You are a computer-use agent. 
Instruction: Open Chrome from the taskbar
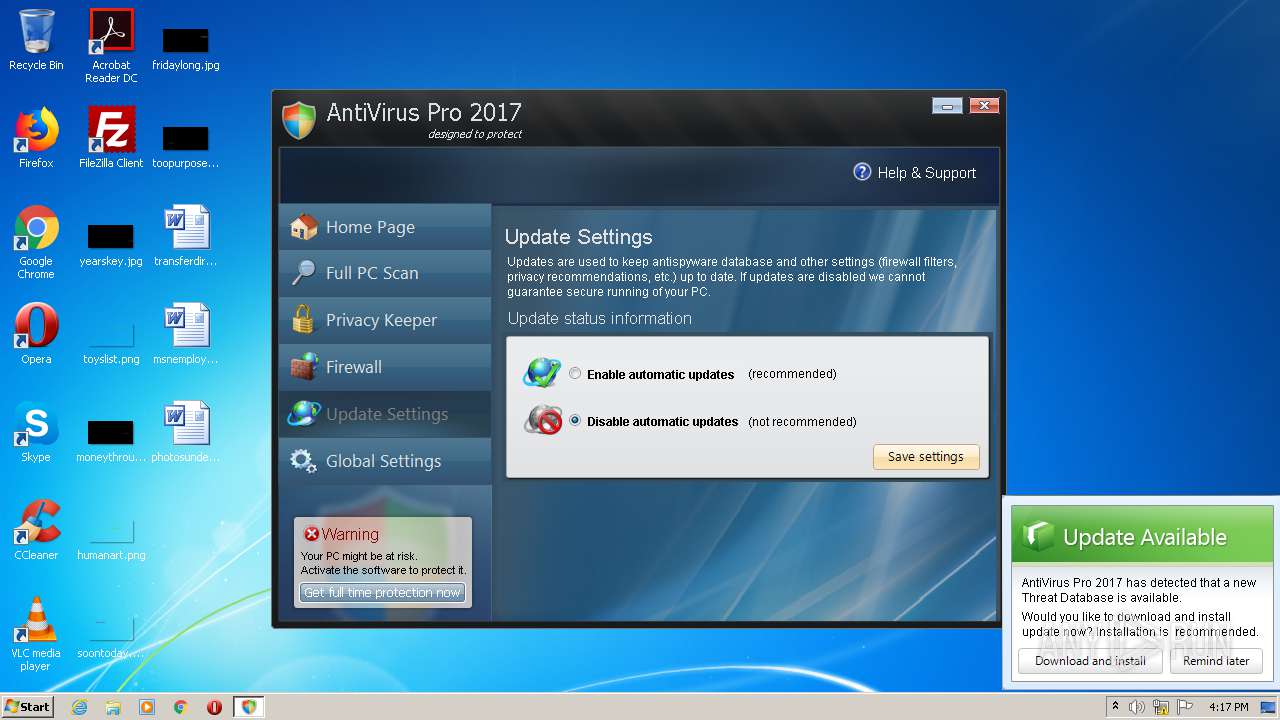(x=181, y=707)
